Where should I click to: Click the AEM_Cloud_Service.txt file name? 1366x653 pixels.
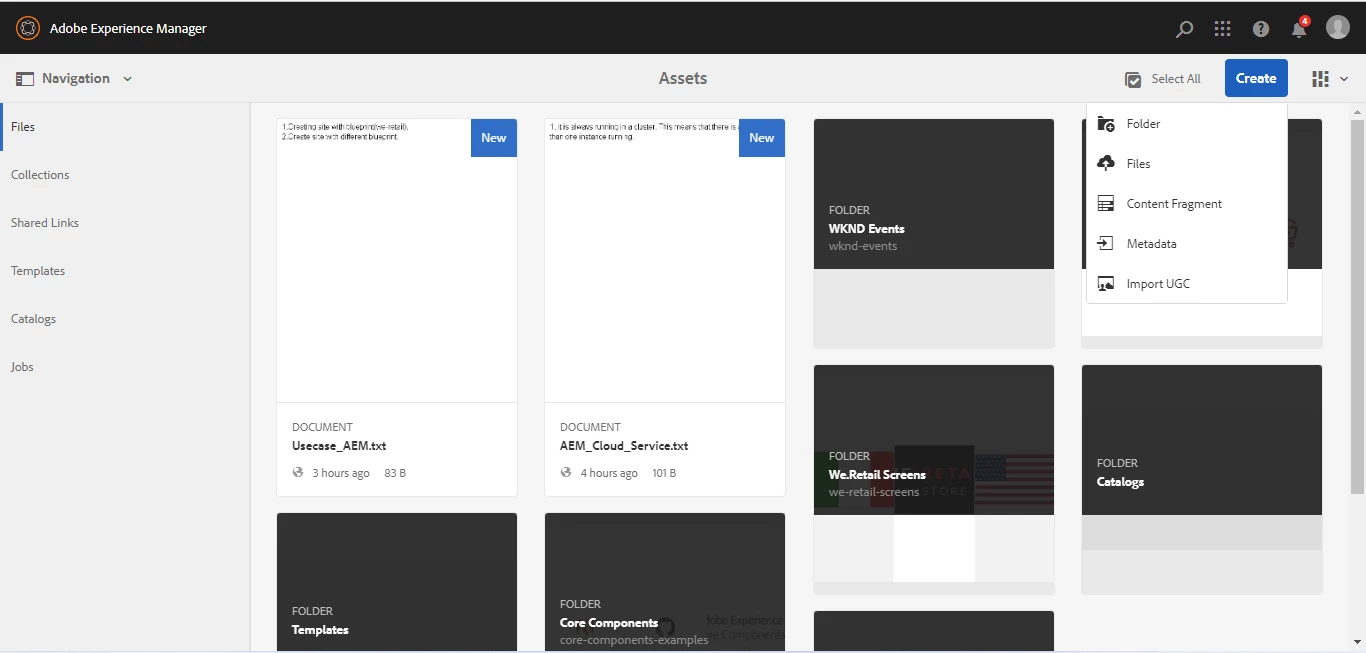(x=624, y=446)
